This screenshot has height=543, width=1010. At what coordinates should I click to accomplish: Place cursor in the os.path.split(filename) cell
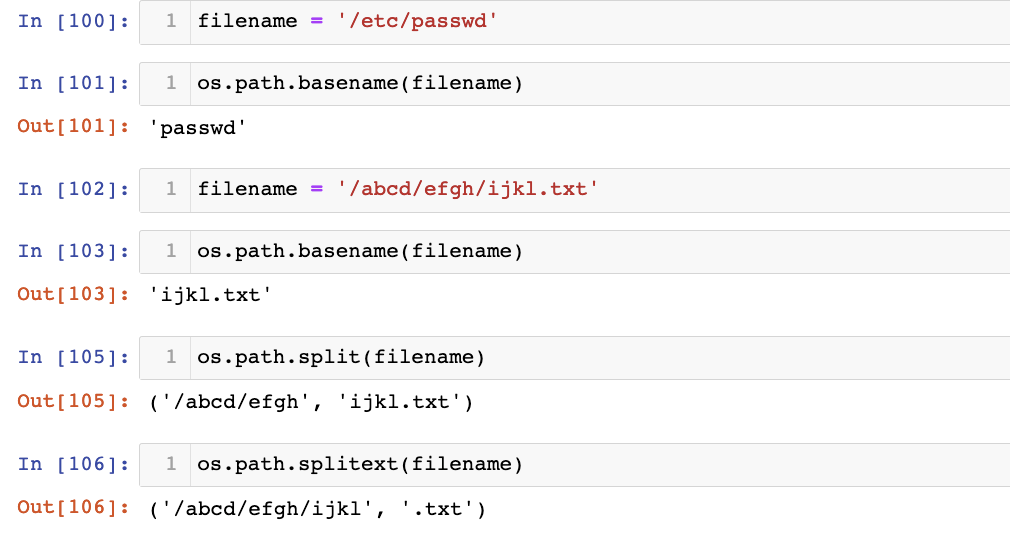tap(600, 357)
